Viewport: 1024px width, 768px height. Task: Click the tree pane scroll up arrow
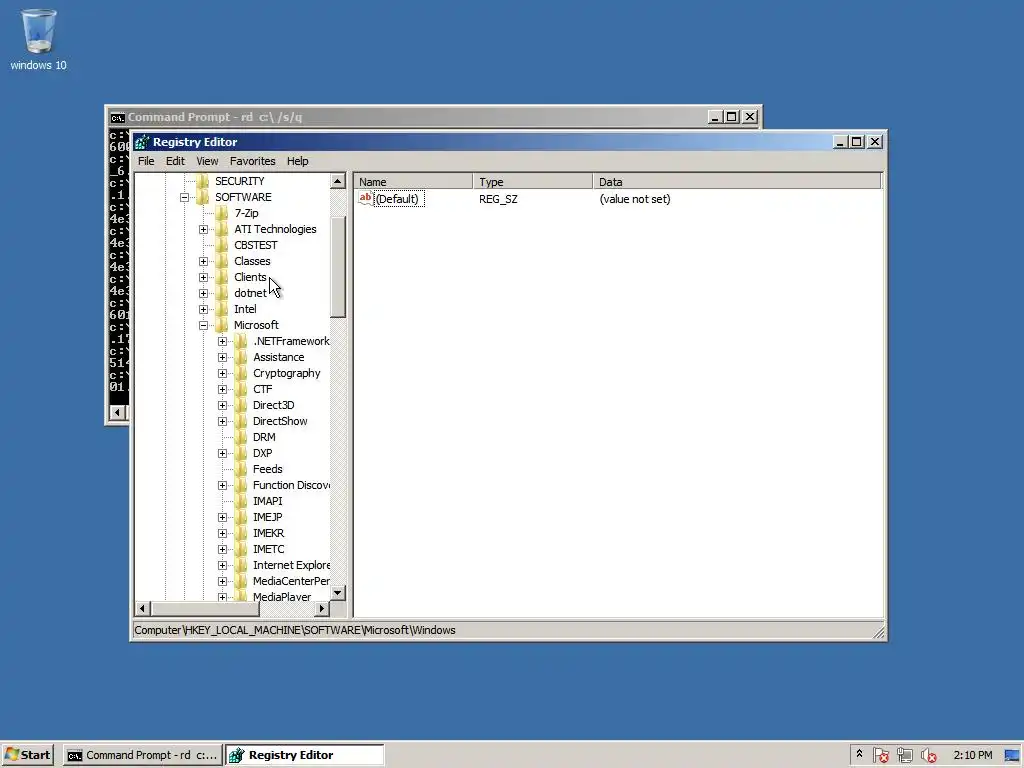point(338,181)
